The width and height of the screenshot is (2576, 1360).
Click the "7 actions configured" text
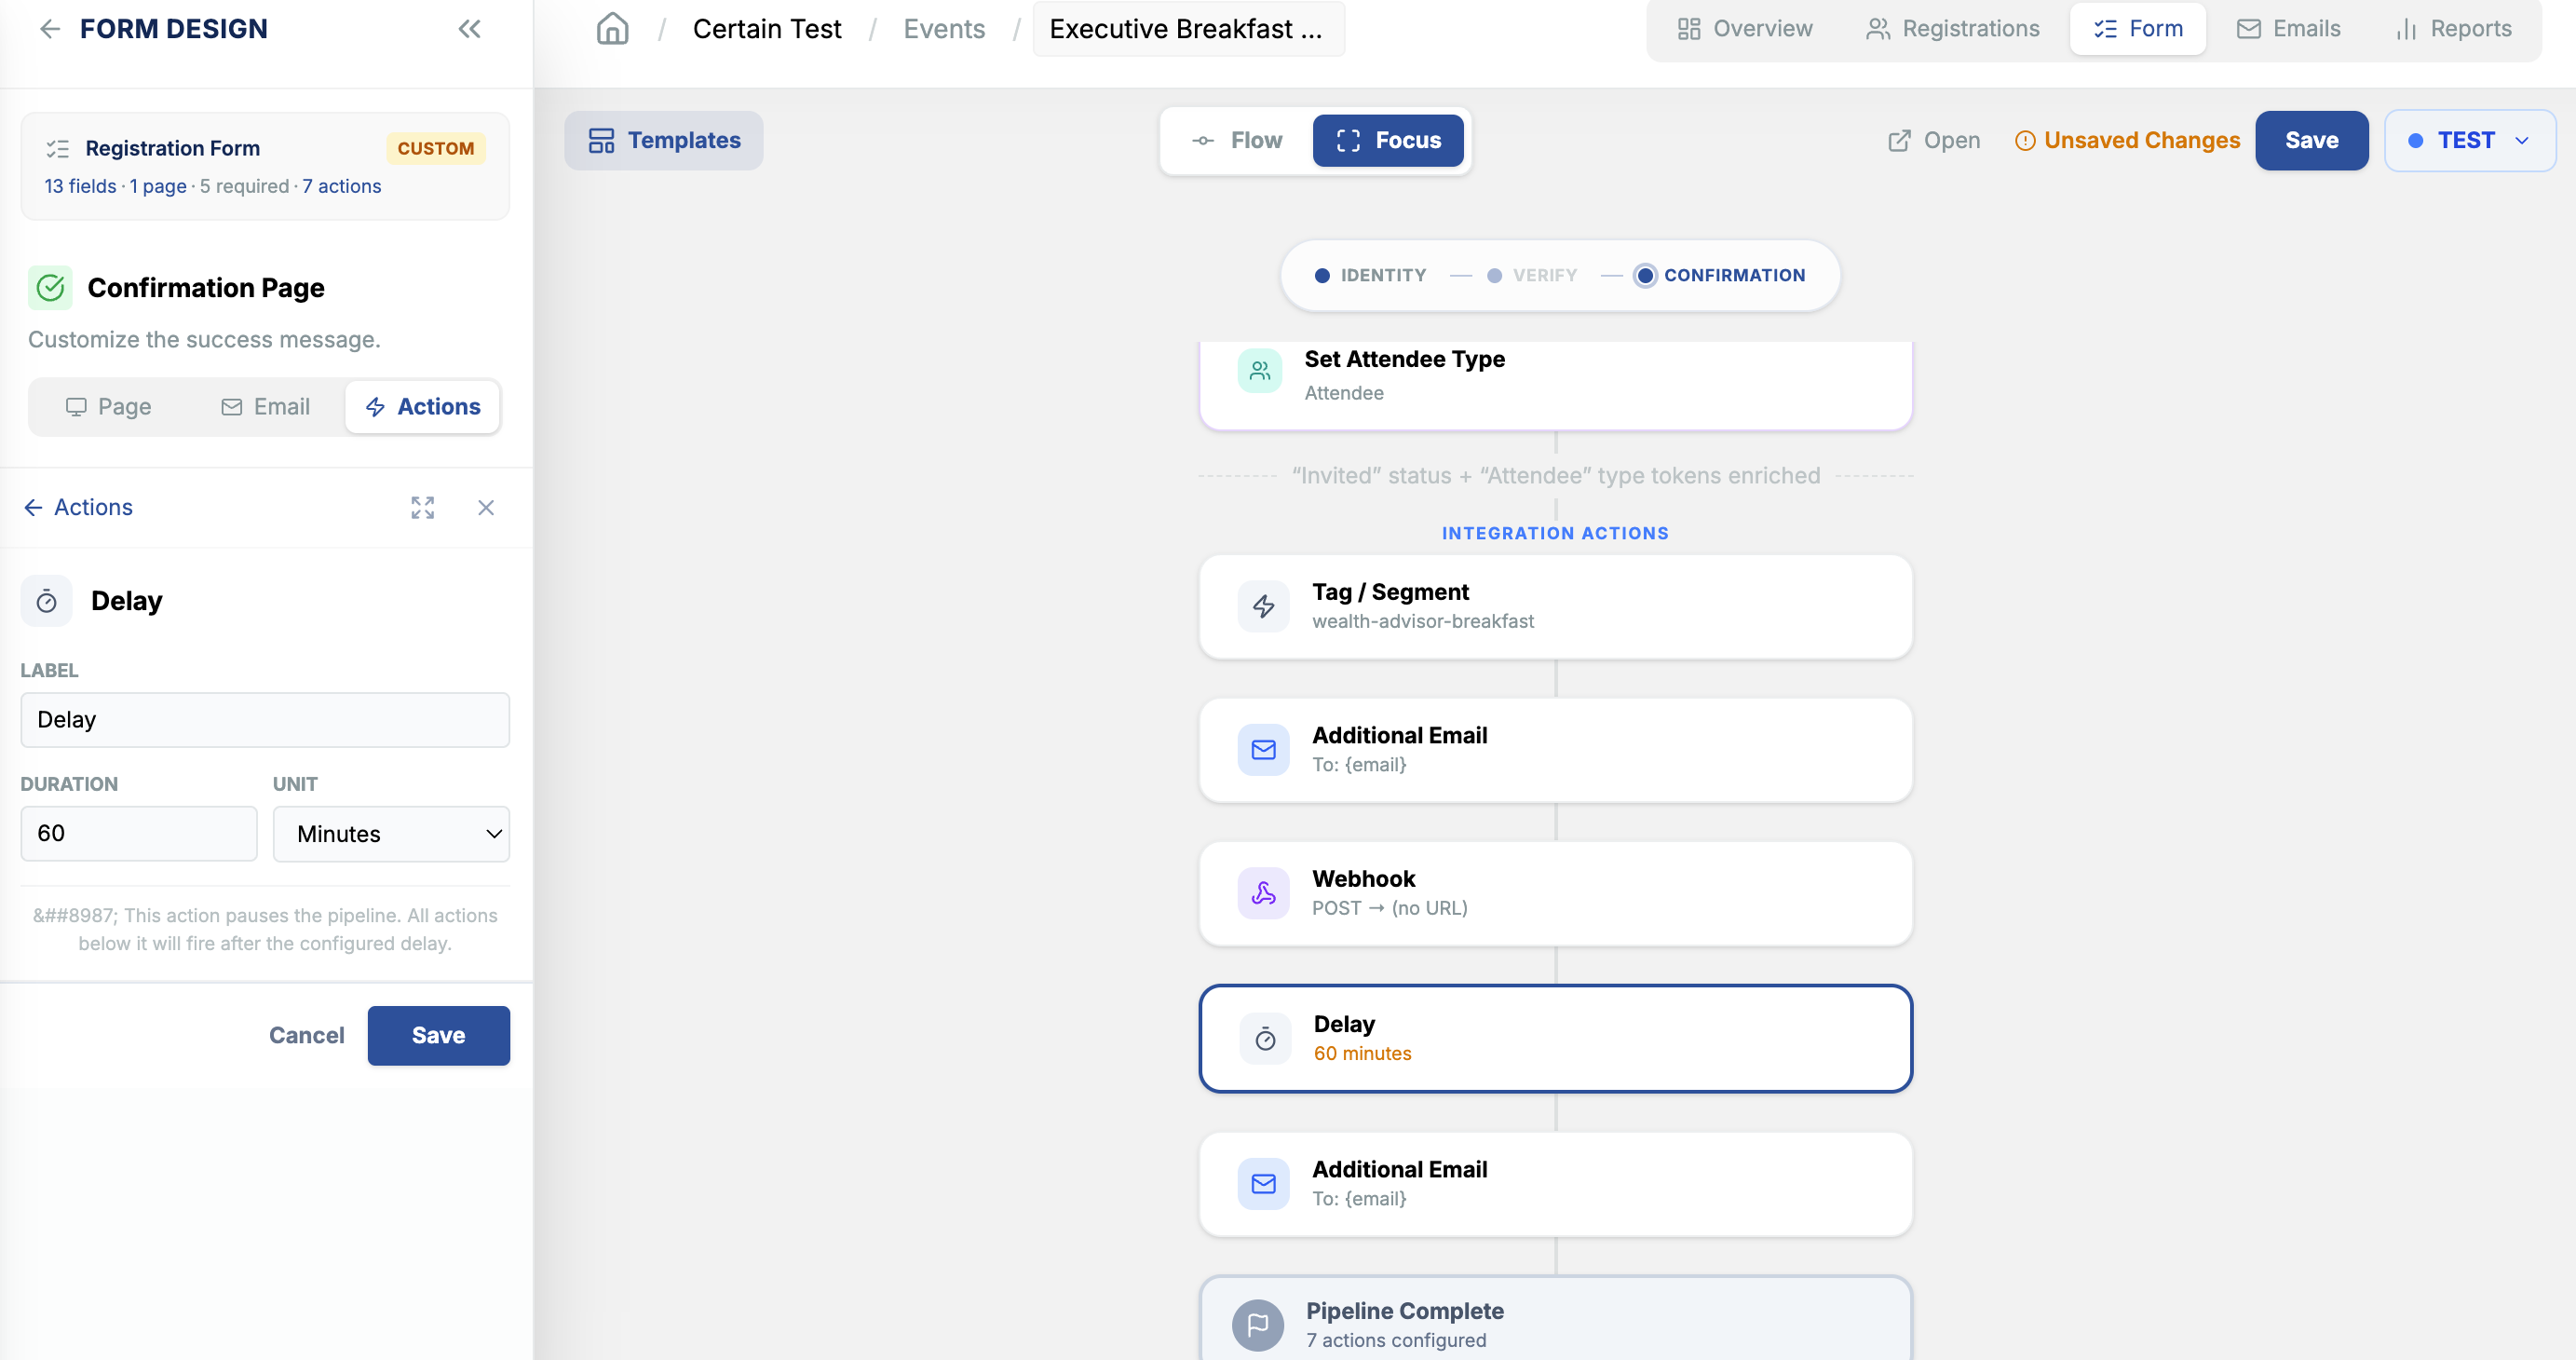pos(1396,1340)
